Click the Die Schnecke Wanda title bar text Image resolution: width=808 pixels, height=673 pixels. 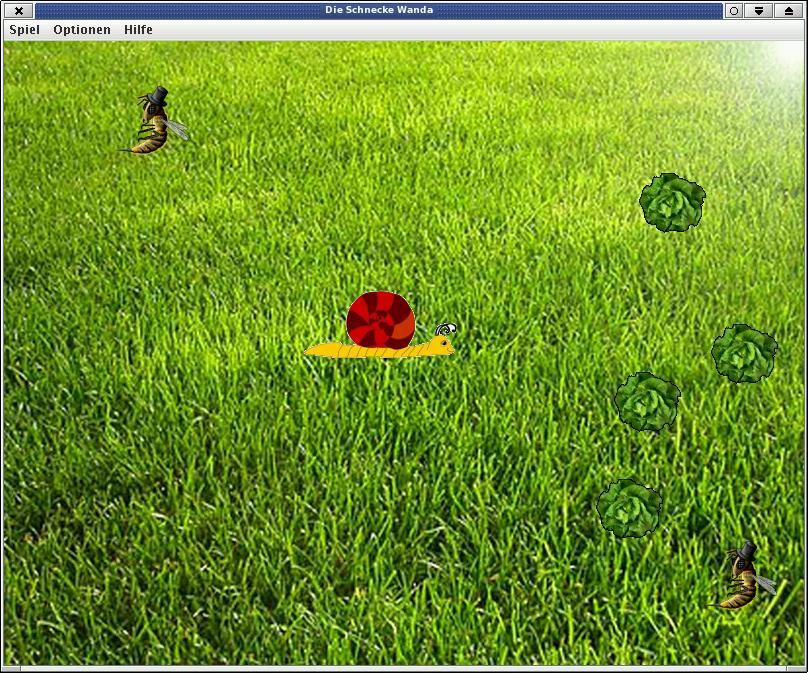click(x=379, y=10)
